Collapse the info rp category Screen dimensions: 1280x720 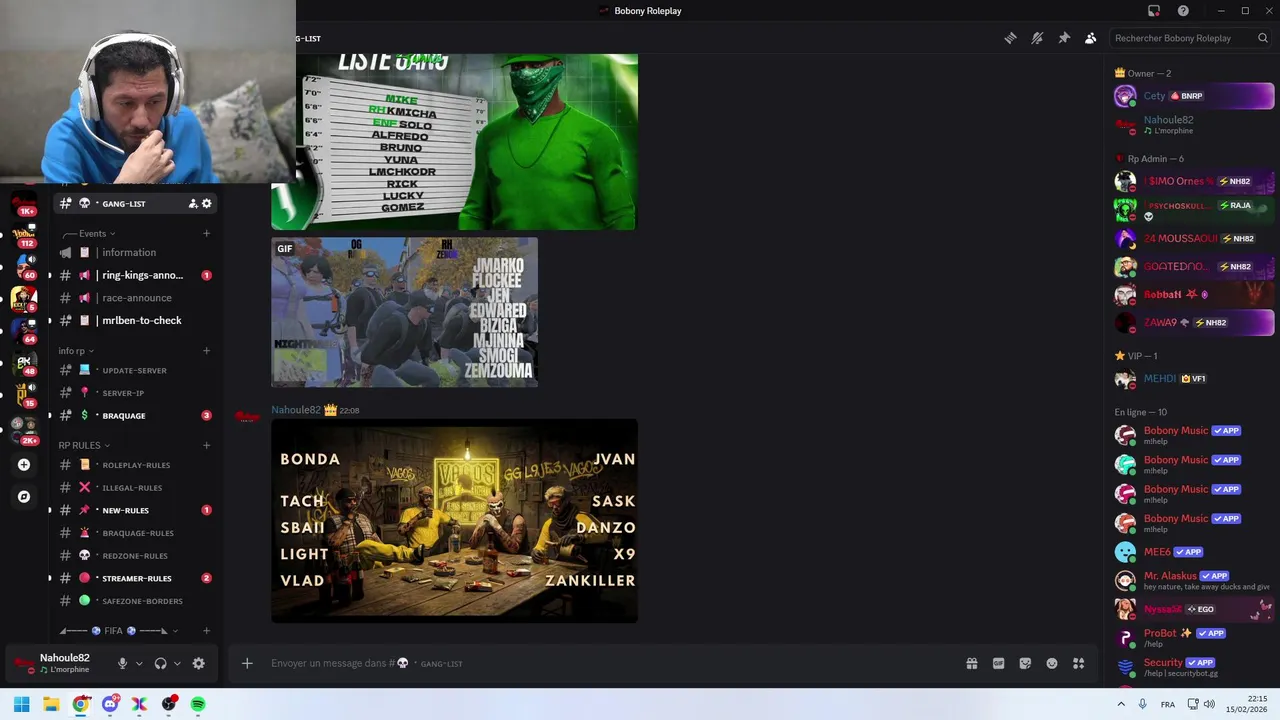pos(75,351)
